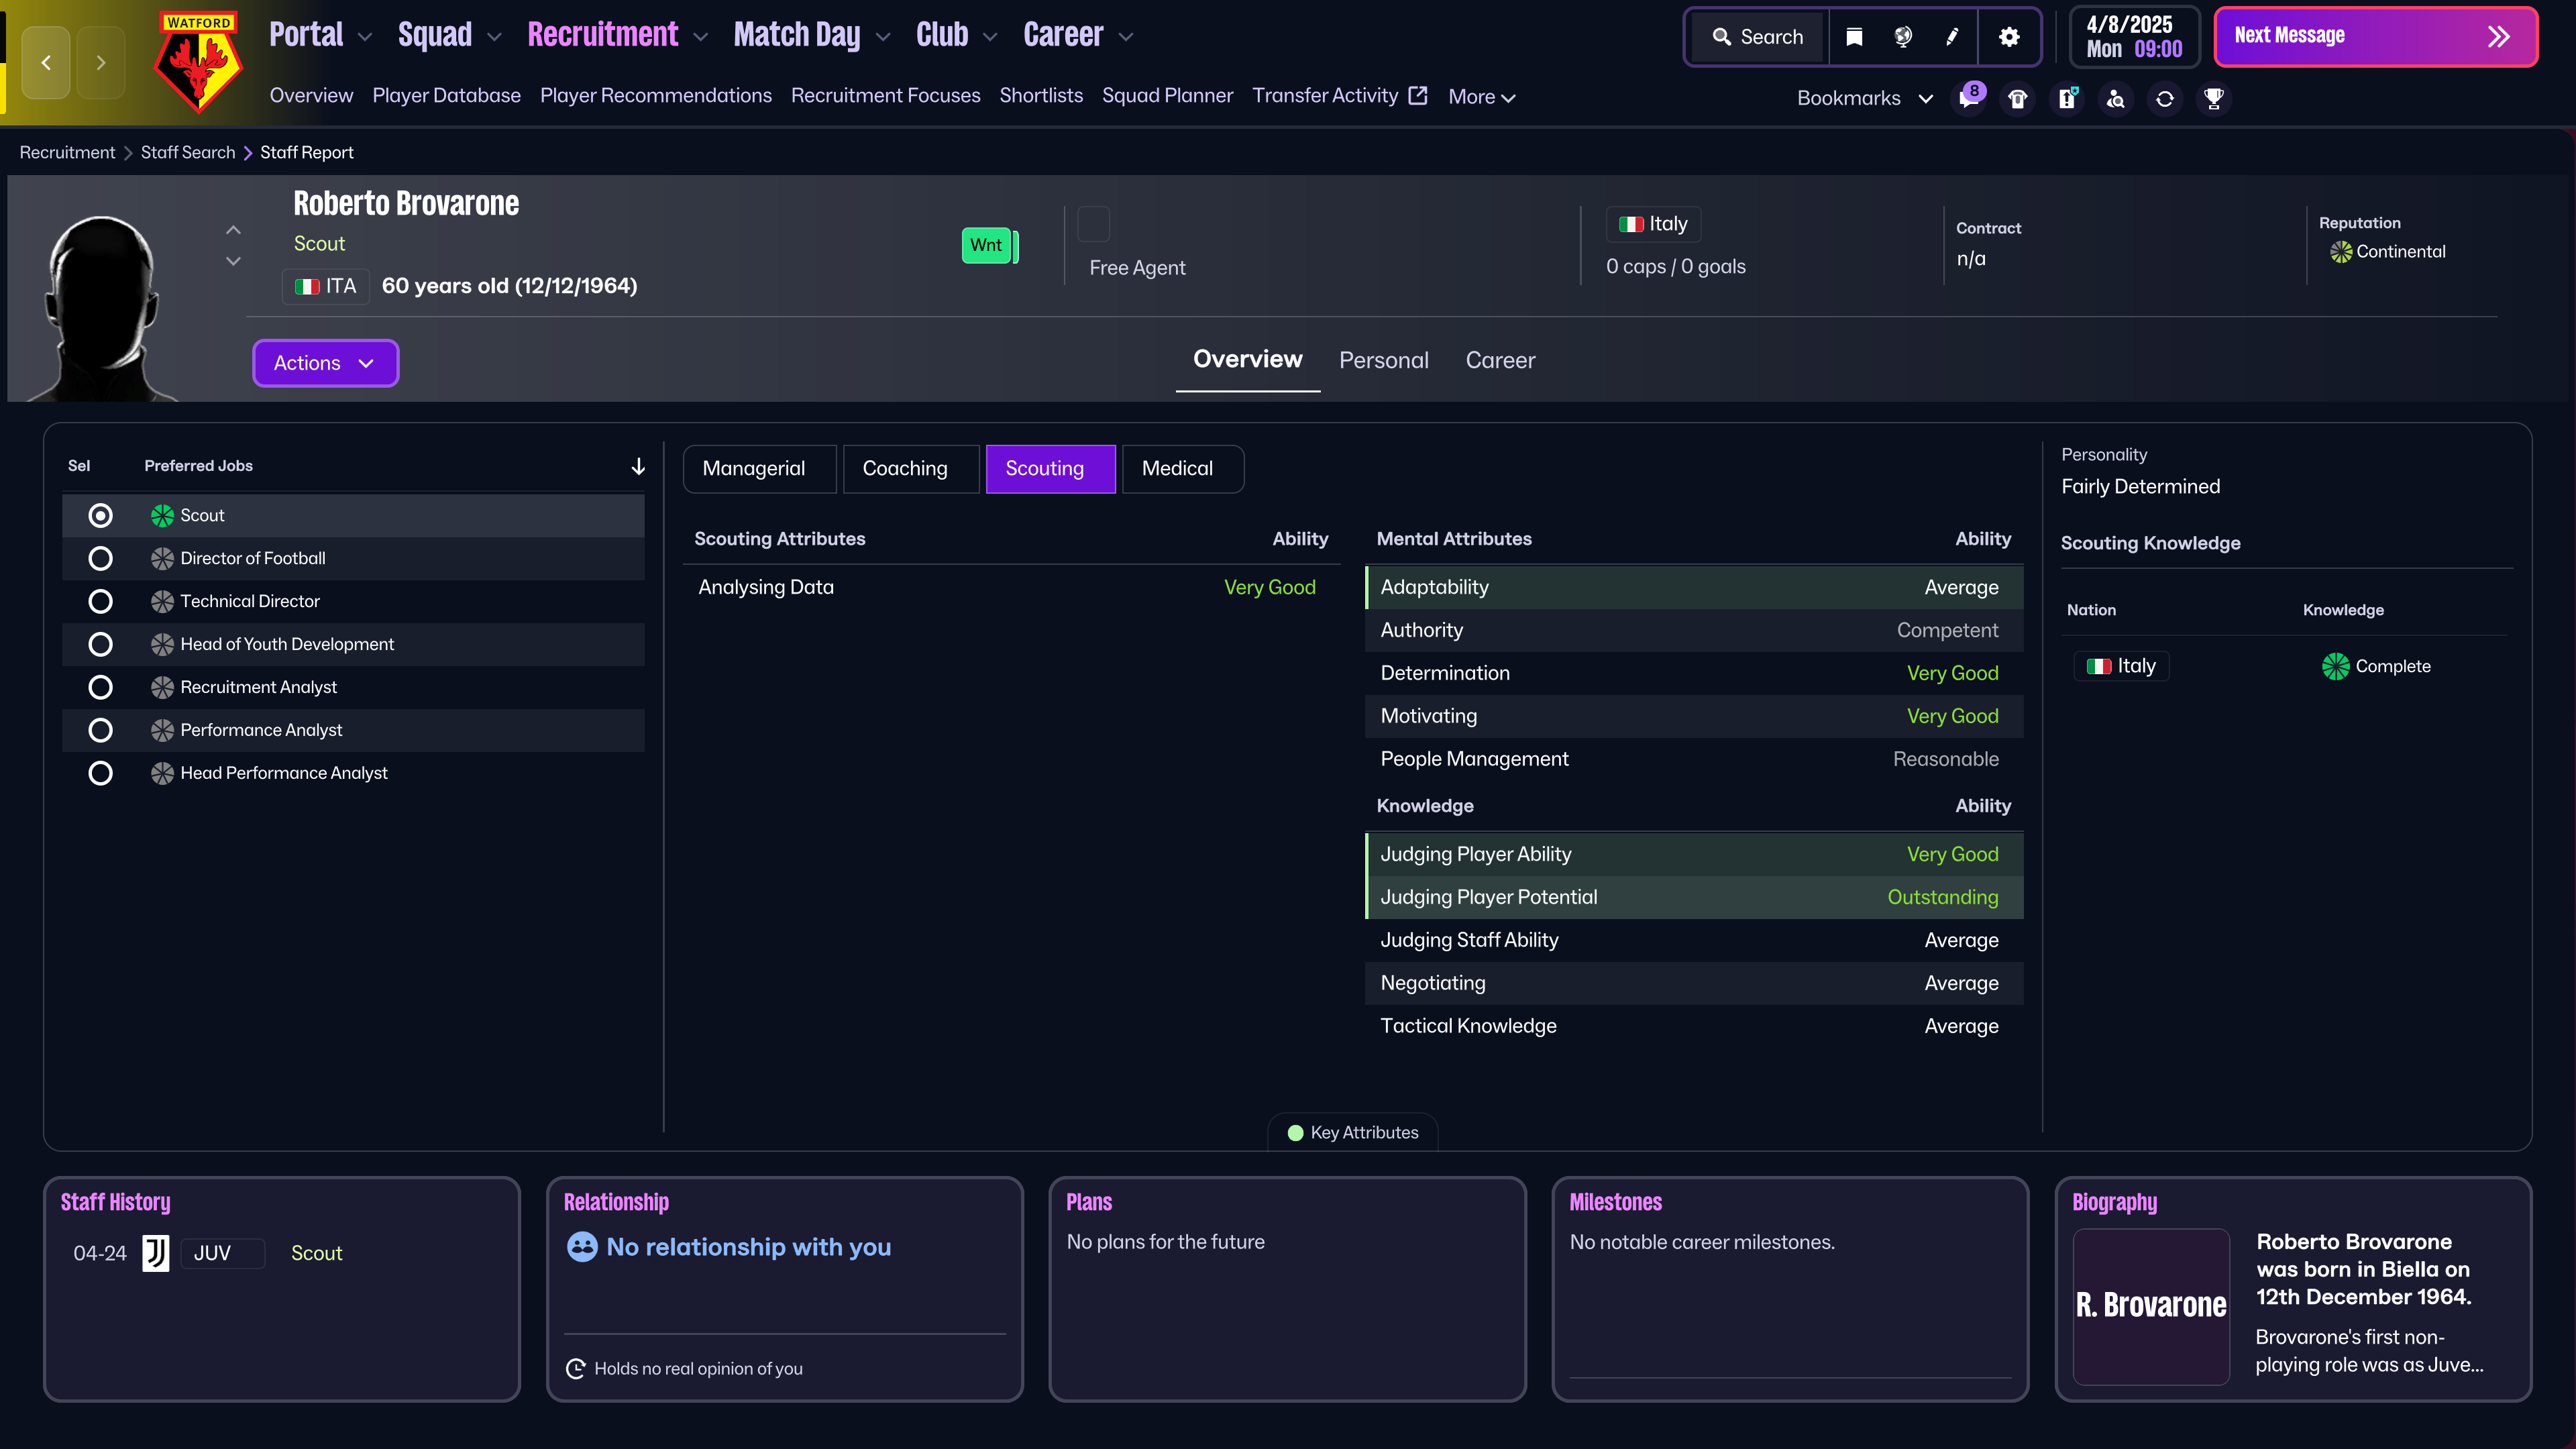Open the Career tab
This screenshot has width=2576, height=1449.
[x=1500, y=360]
